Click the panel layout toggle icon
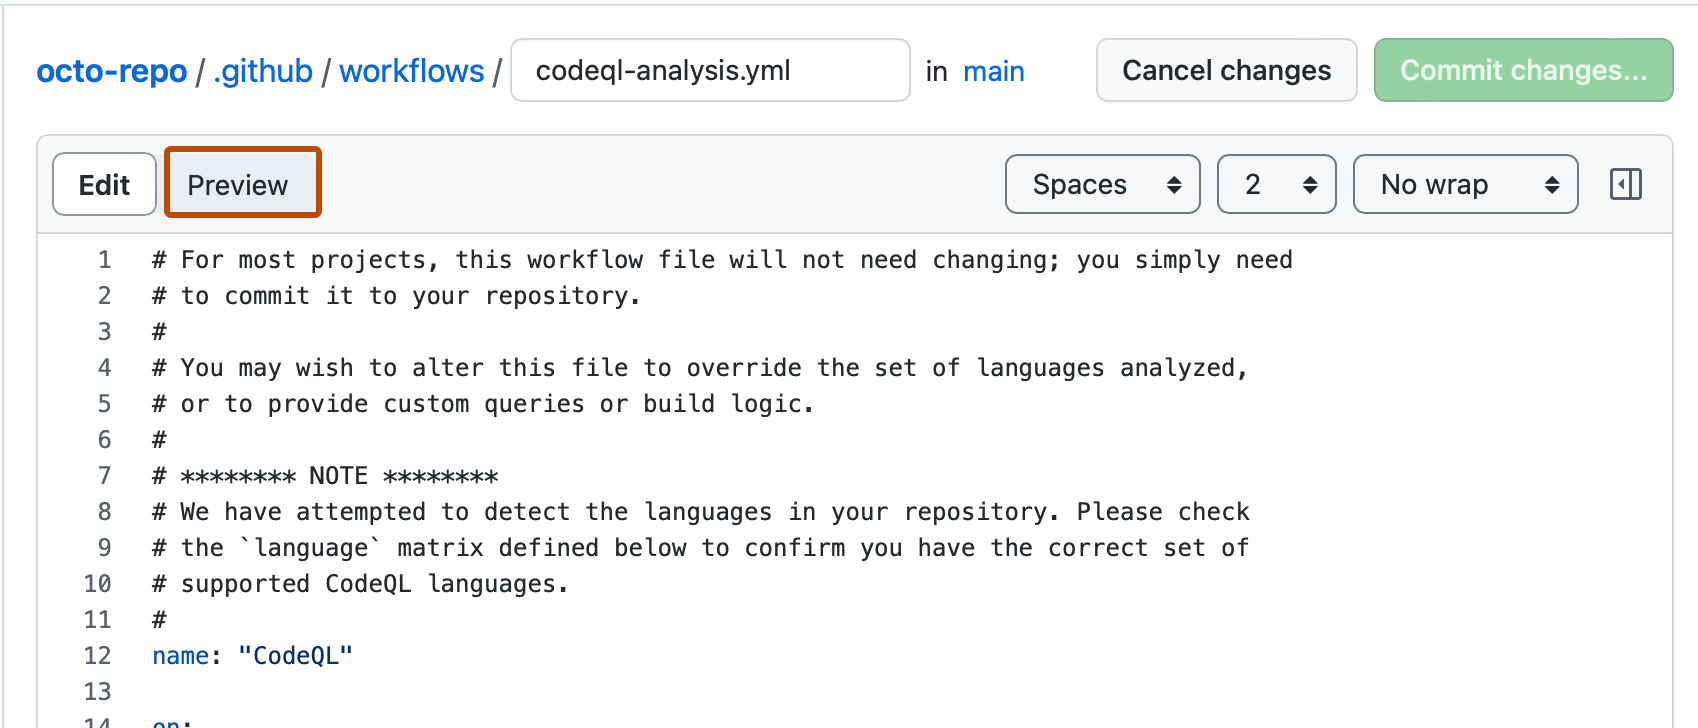 pyautogui.click(x=1625, y=184)
